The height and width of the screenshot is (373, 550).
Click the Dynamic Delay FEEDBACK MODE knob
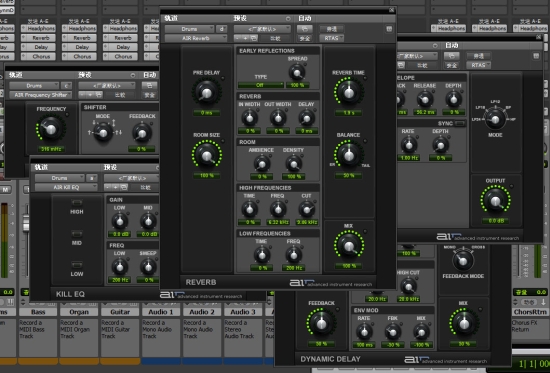[x=463, y=260]
